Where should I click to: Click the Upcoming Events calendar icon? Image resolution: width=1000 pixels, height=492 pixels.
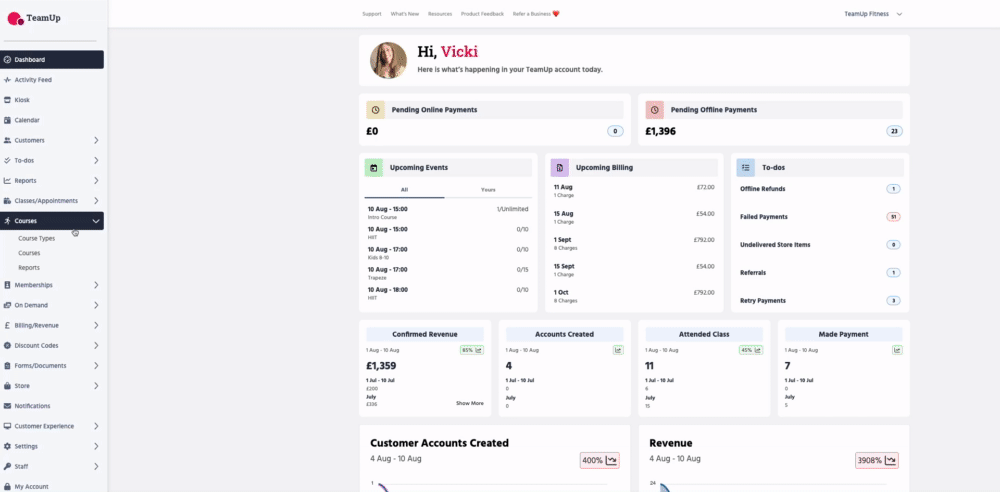(x=374, y=168)
